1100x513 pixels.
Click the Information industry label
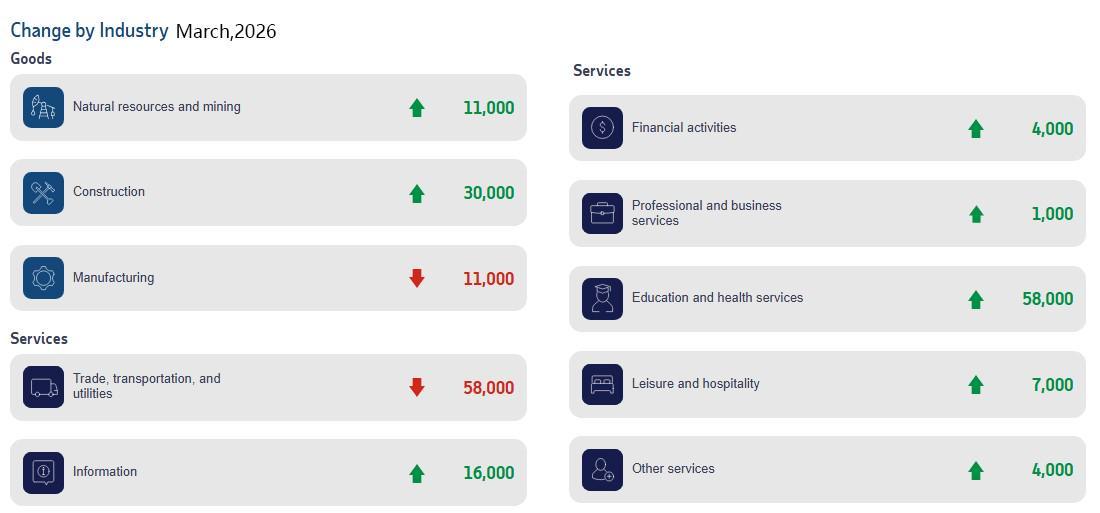(x=105, y=472)
